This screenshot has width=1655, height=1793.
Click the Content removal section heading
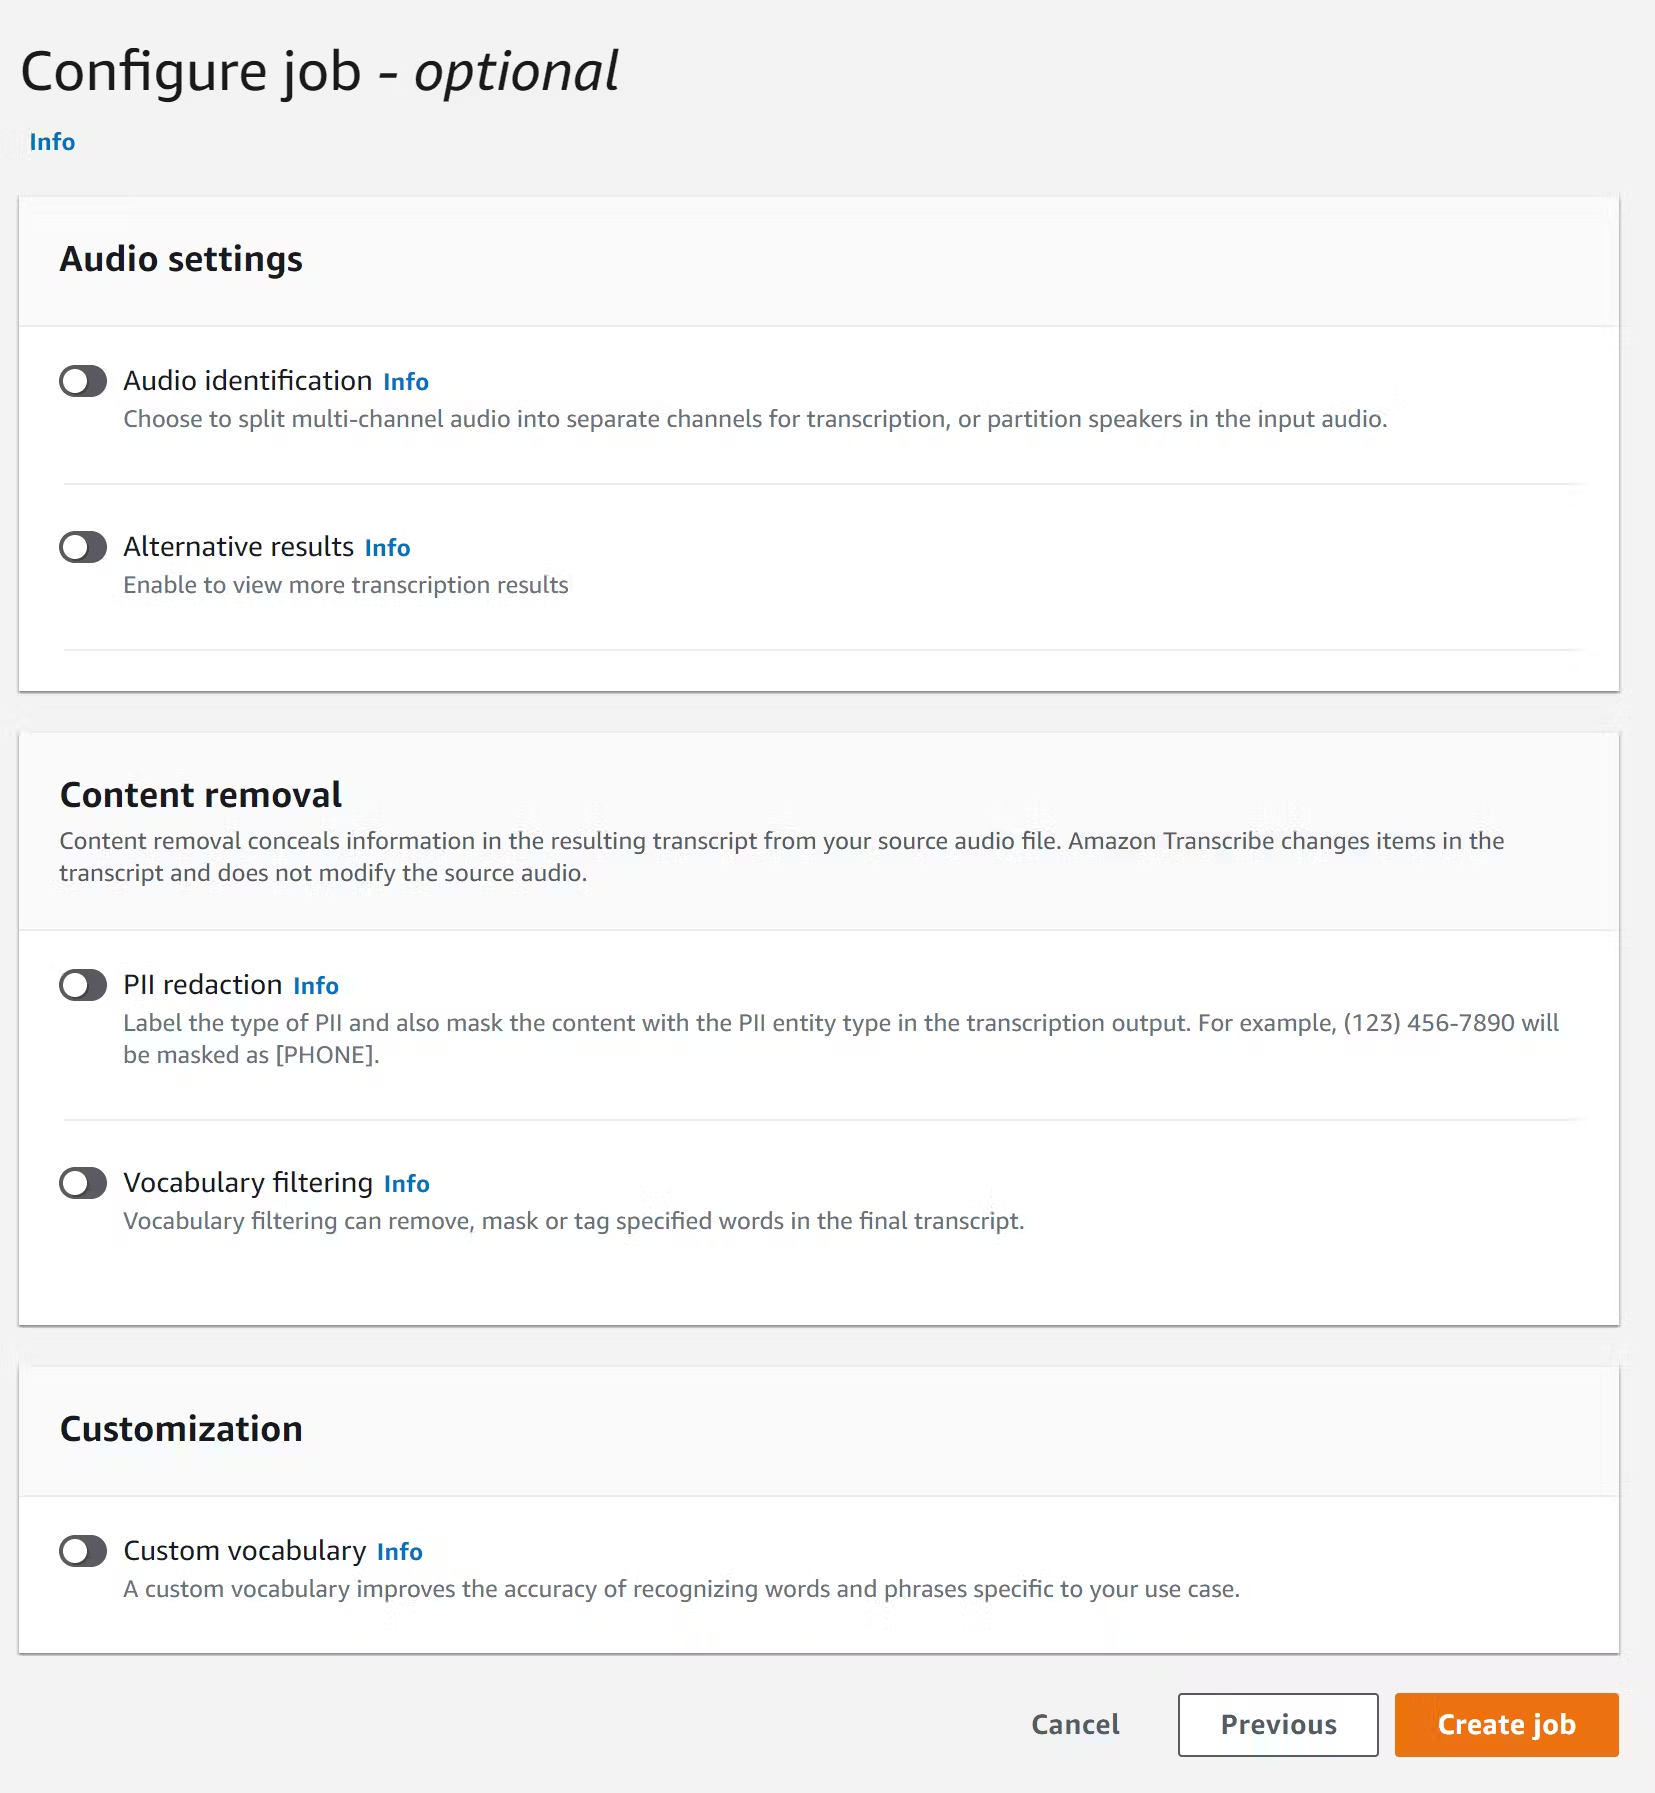coord(201,795)
